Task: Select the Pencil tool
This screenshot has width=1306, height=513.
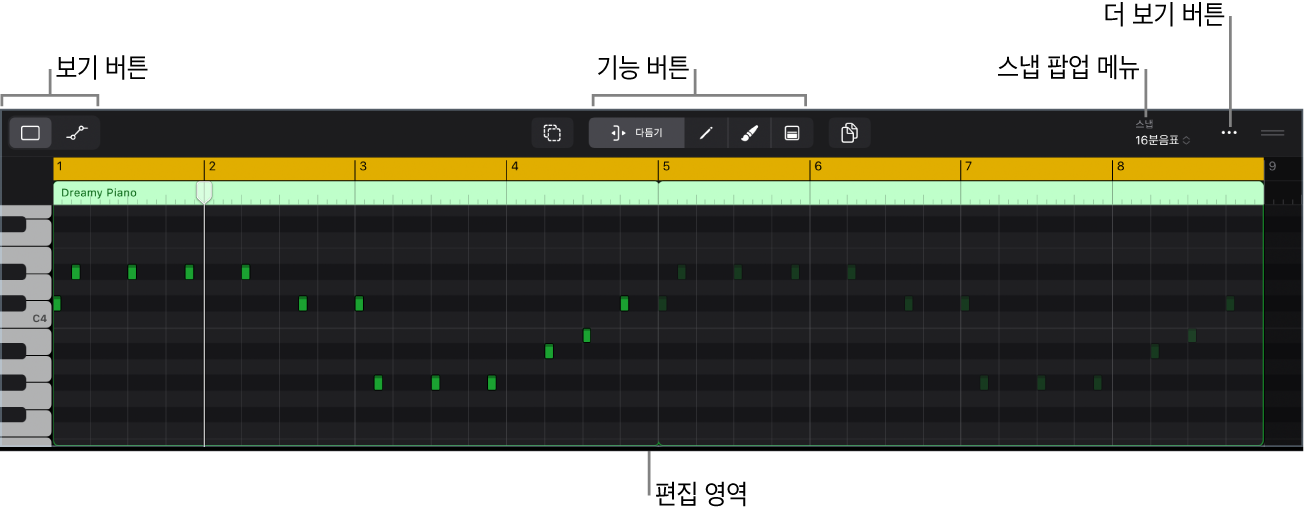Action: pos(706,133)
